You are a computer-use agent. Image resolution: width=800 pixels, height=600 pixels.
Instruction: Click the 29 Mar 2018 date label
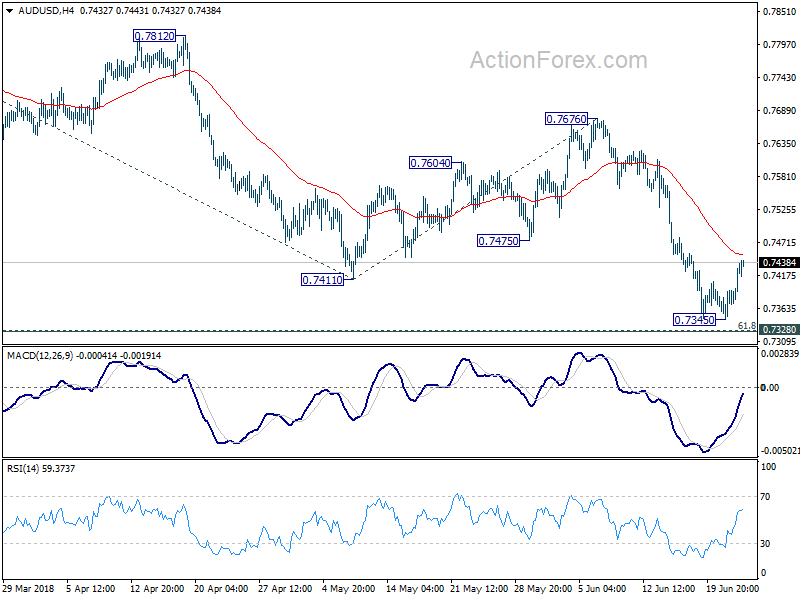tap(29, 589)
